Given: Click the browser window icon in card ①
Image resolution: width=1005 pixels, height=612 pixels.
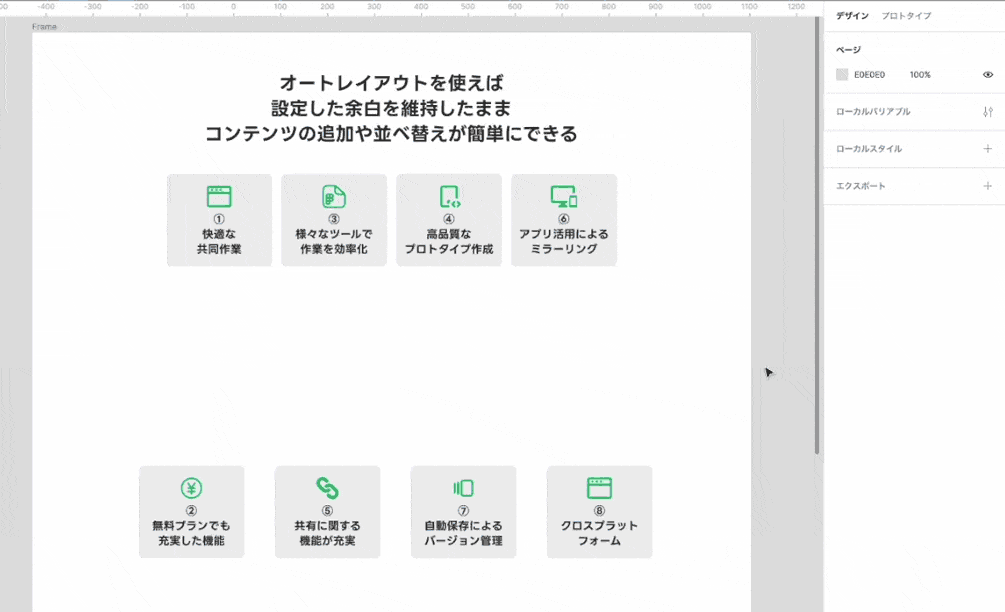Looking at the screenshot, I should pos(219,196).
